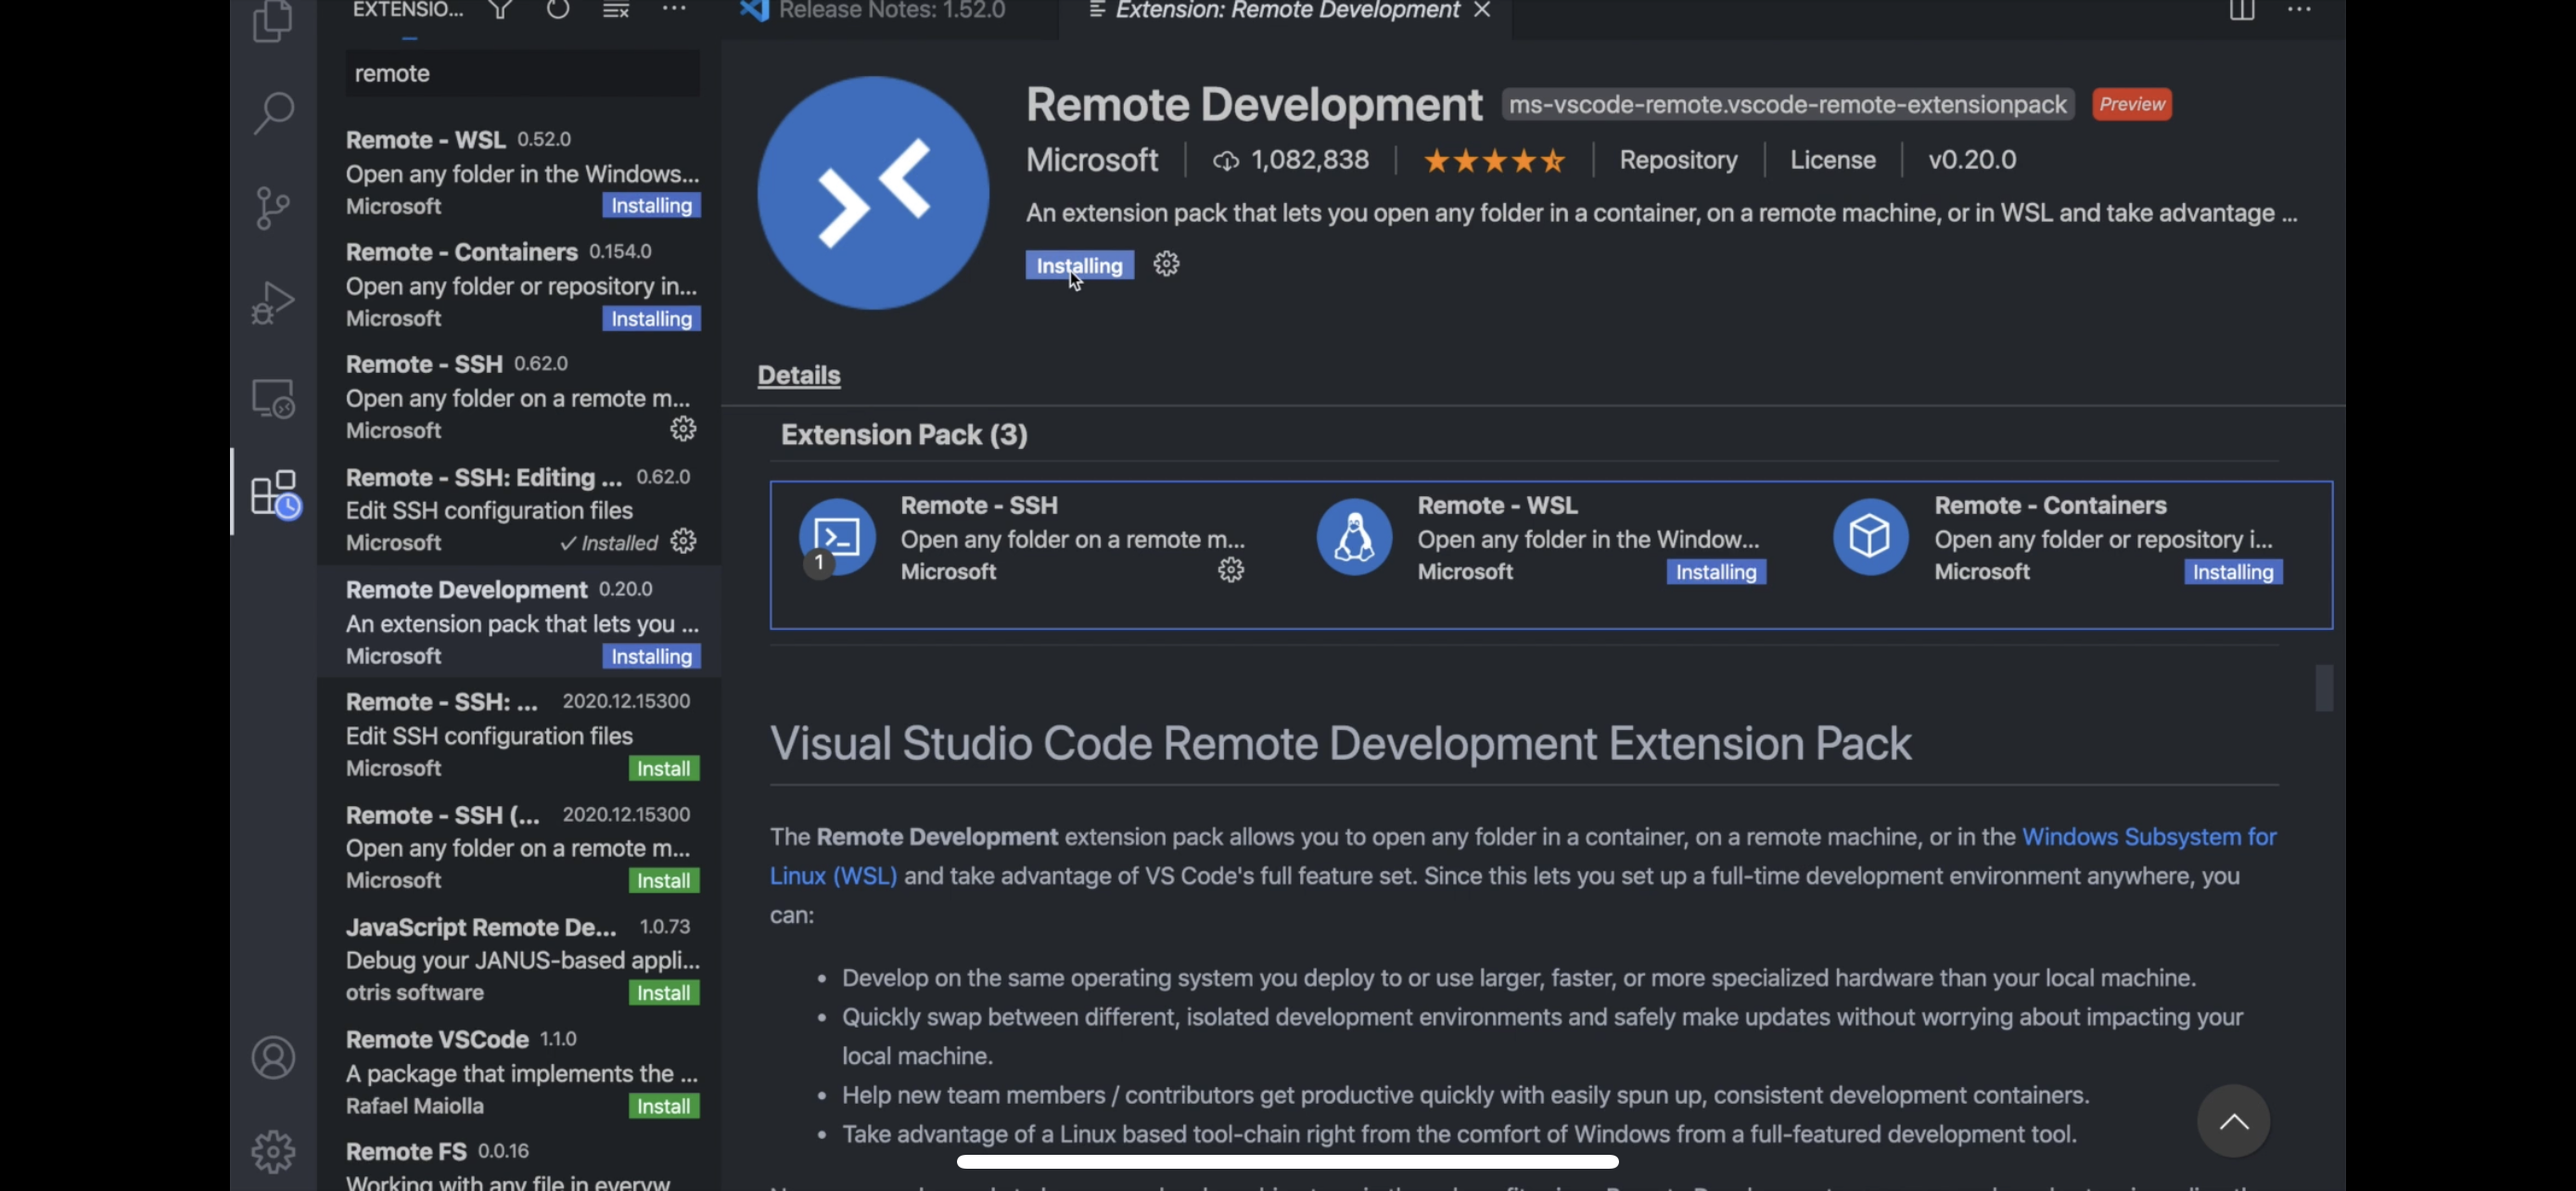Open the Explorer files icon in activity bar
2576x1191 pixels.
point(273,20)
